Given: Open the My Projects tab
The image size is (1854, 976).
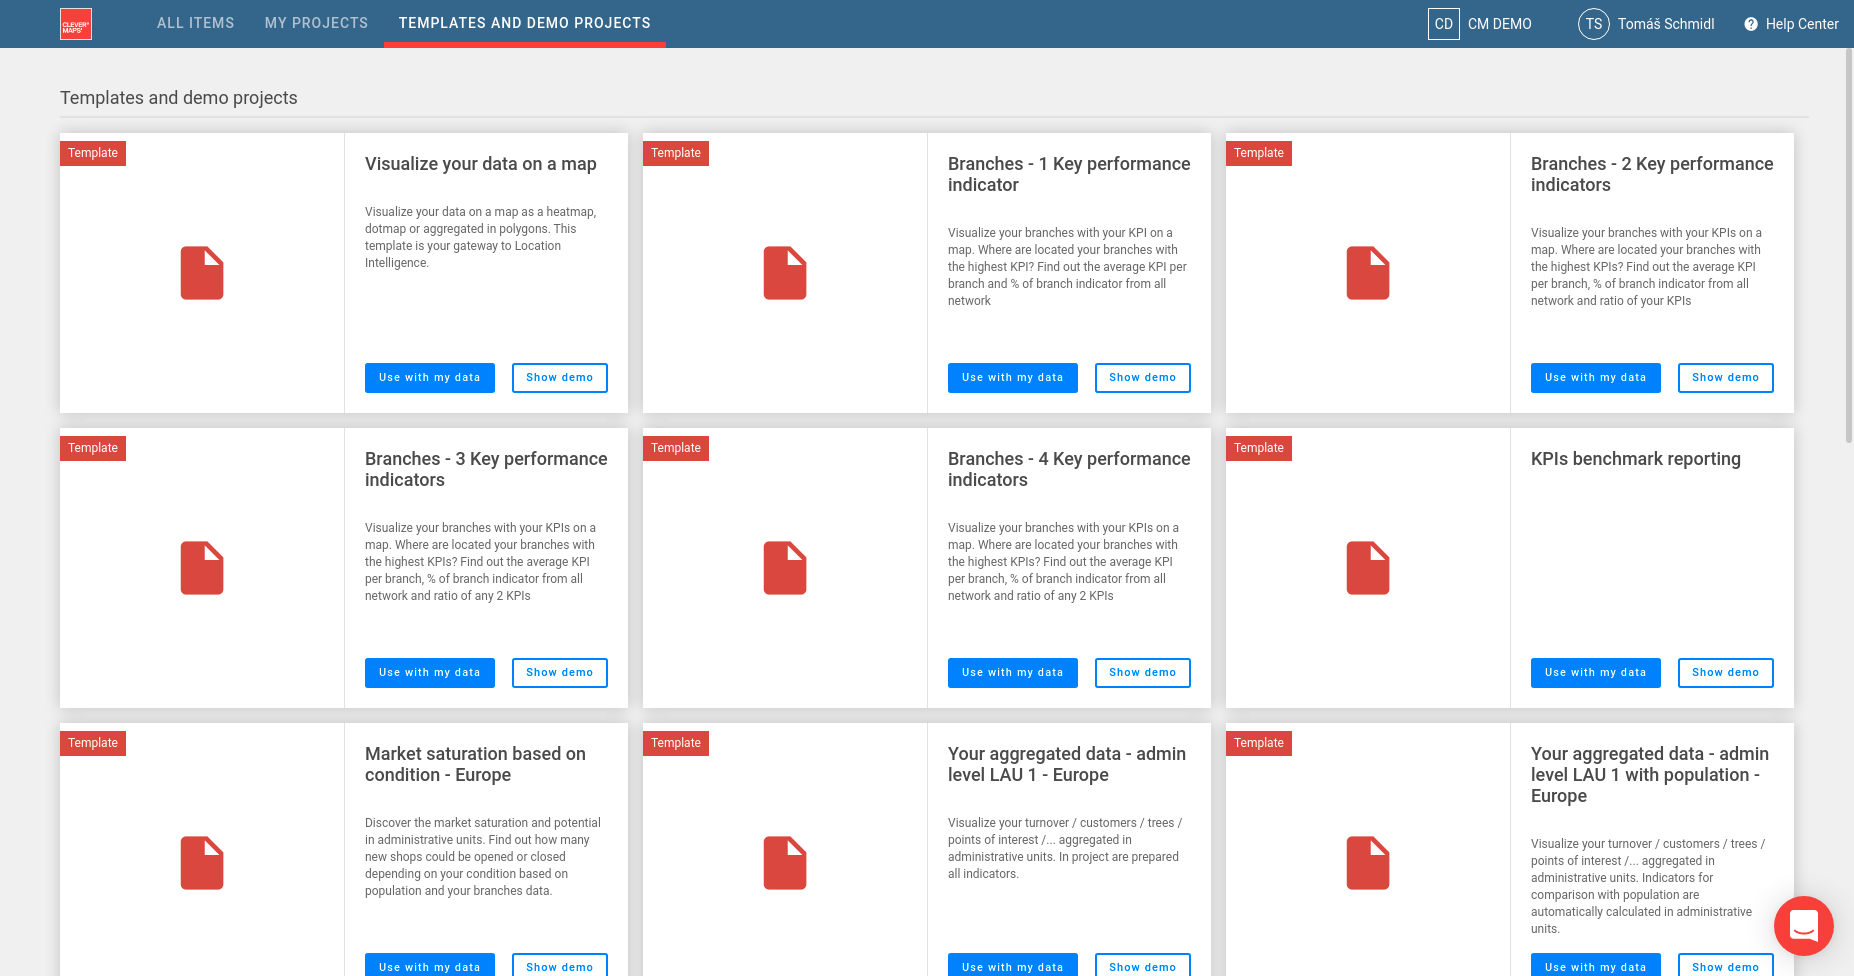Looking at the screenshot, I should [316, 23].
